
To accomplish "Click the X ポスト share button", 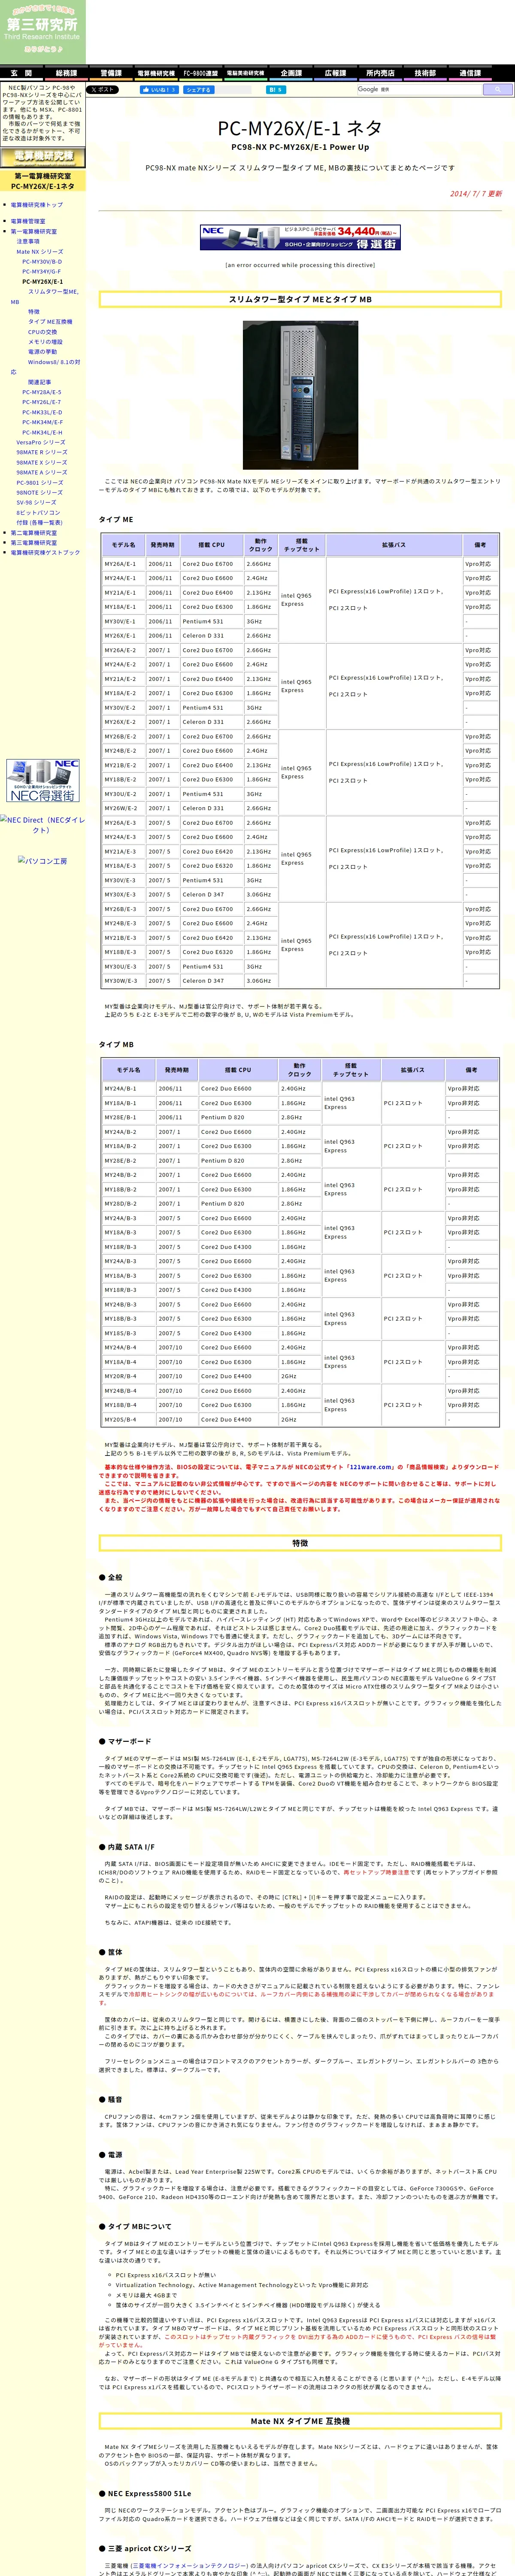I will [102, 90].
